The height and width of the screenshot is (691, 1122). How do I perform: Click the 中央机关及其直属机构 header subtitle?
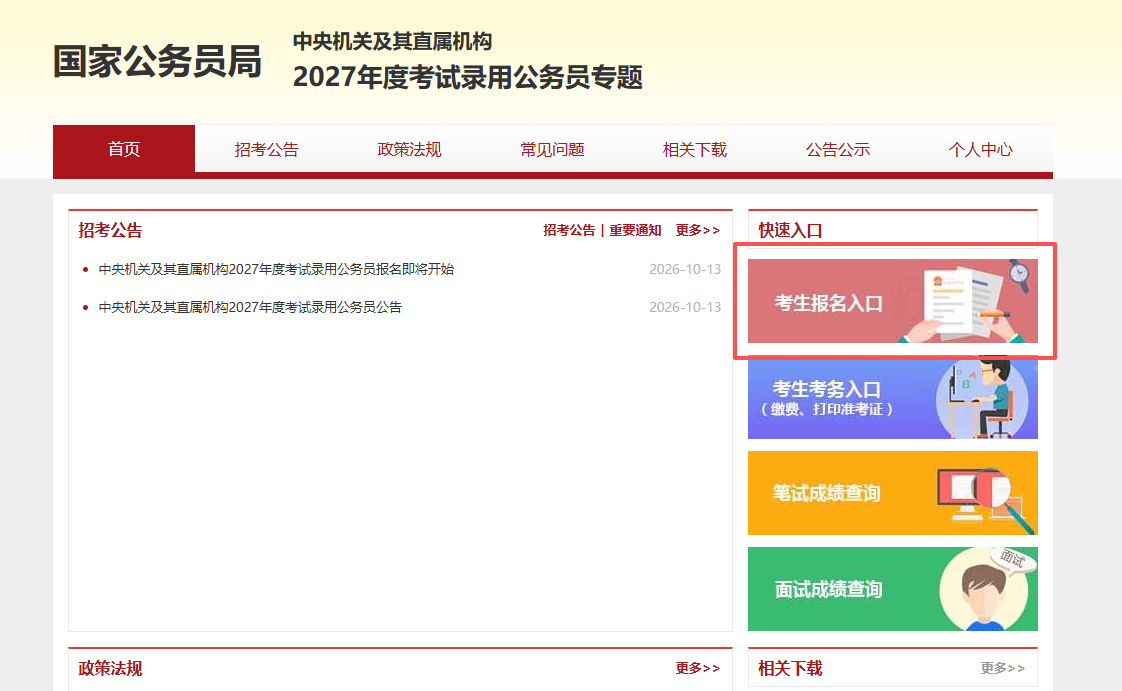[x=392, y=41]
